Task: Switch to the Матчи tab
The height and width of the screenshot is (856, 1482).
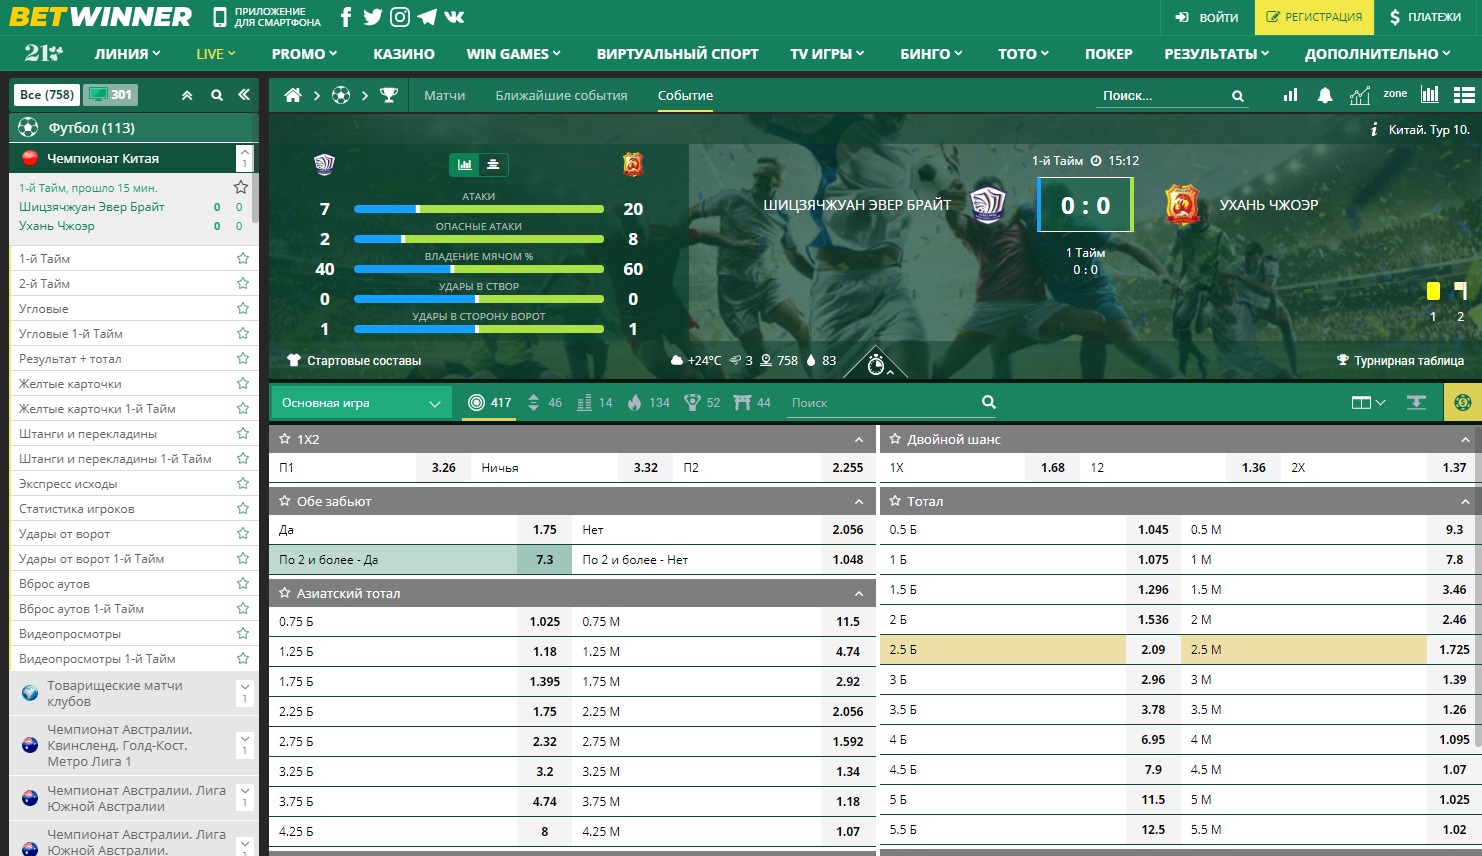Action: pos(444,95)
